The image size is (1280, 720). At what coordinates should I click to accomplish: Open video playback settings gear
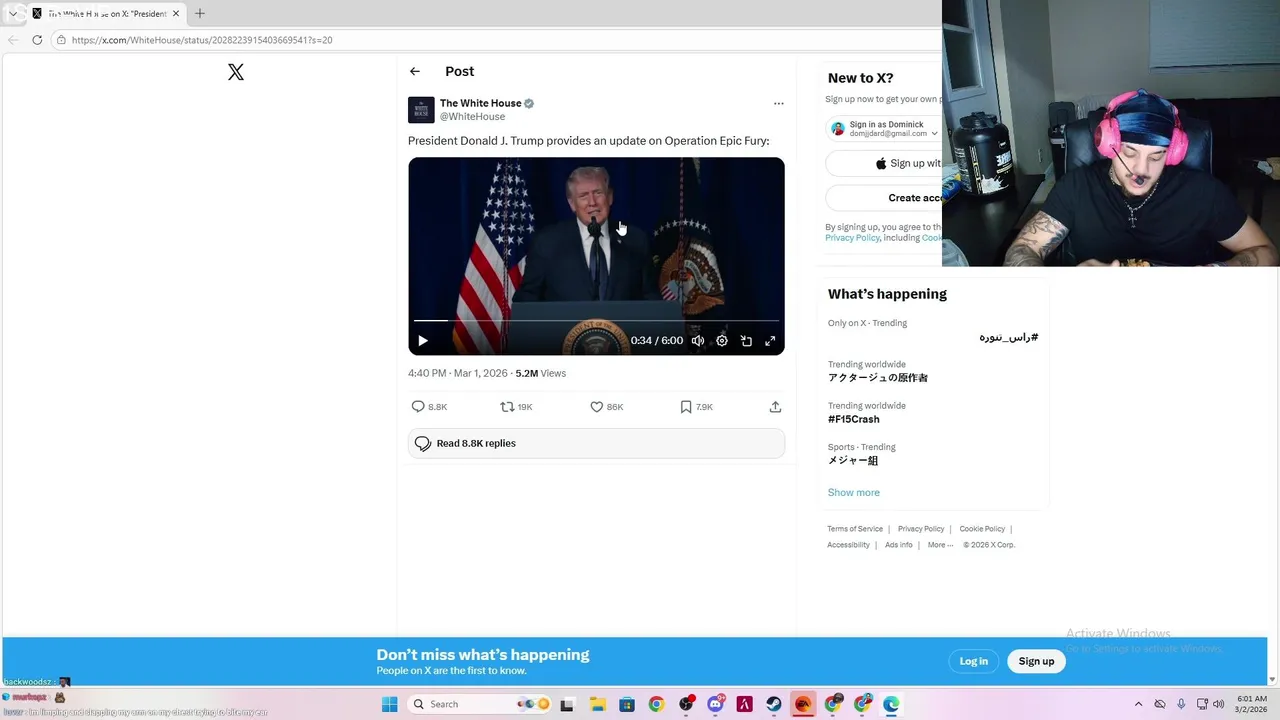tap(722, 341)
